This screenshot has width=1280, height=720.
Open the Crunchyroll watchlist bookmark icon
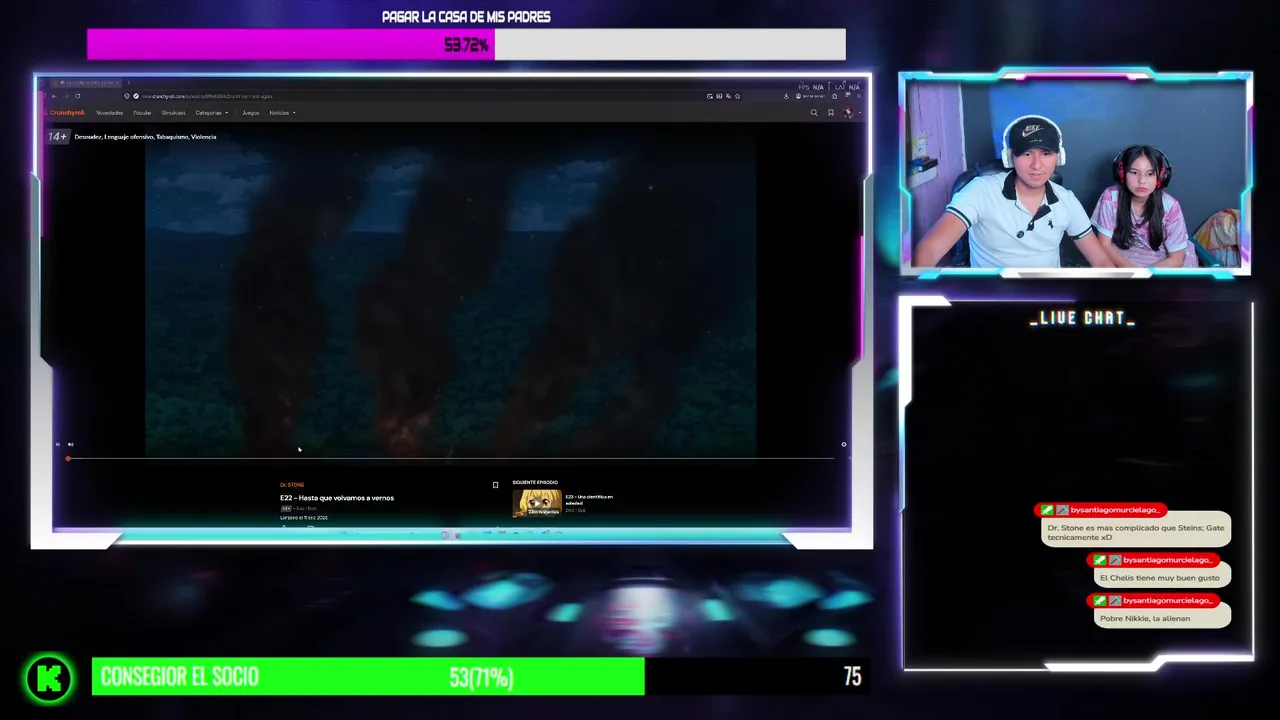coord(831,112)
